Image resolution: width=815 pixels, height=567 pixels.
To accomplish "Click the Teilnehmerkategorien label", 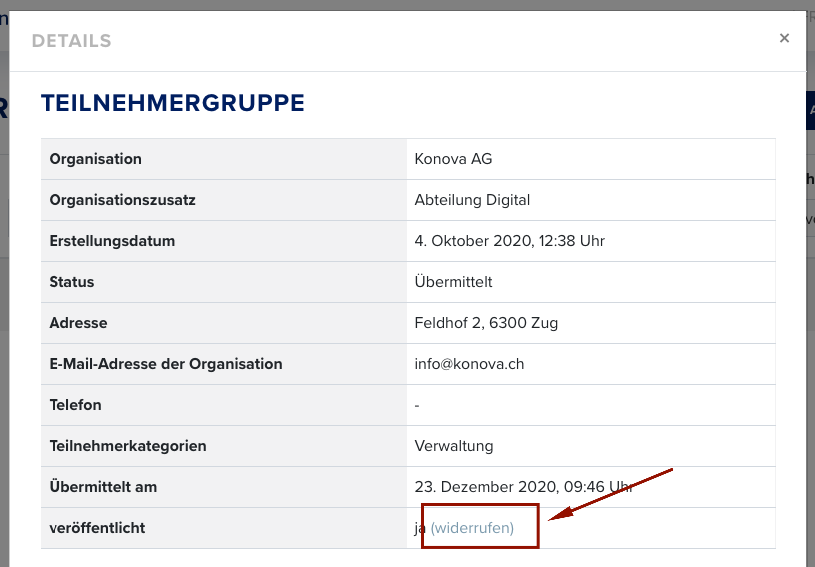I will coord(128,446).
